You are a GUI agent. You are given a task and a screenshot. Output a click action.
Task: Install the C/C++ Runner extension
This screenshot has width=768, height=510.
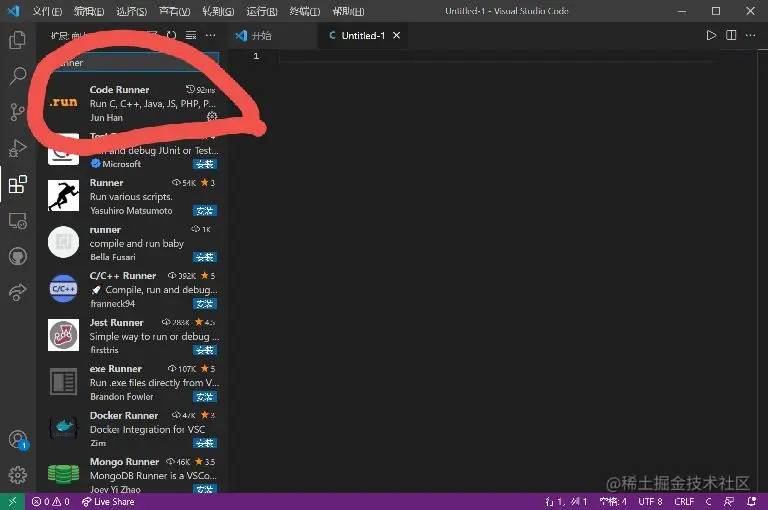(x=205, y=303)
